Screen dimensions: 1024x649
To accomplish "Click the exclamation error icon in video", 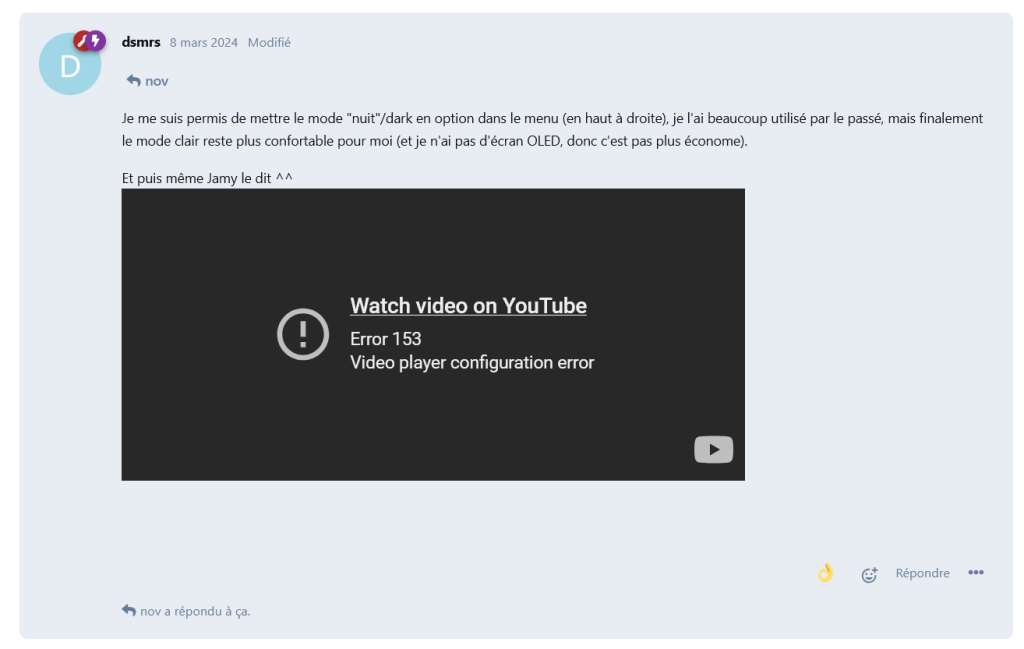I will tap(302, 334).
